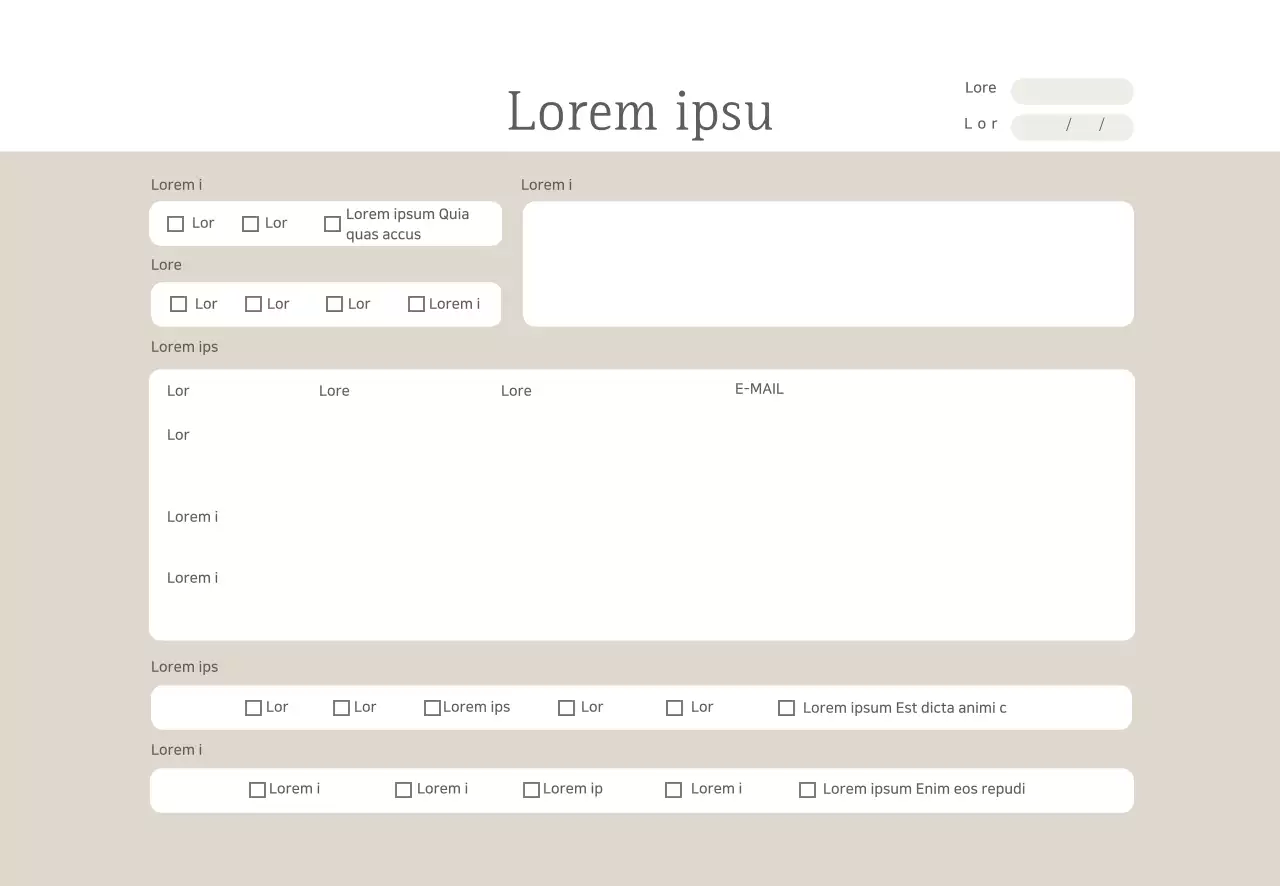
Task: Select the "Lorem ips" checkbox option
Action: (x=433, y=708)
